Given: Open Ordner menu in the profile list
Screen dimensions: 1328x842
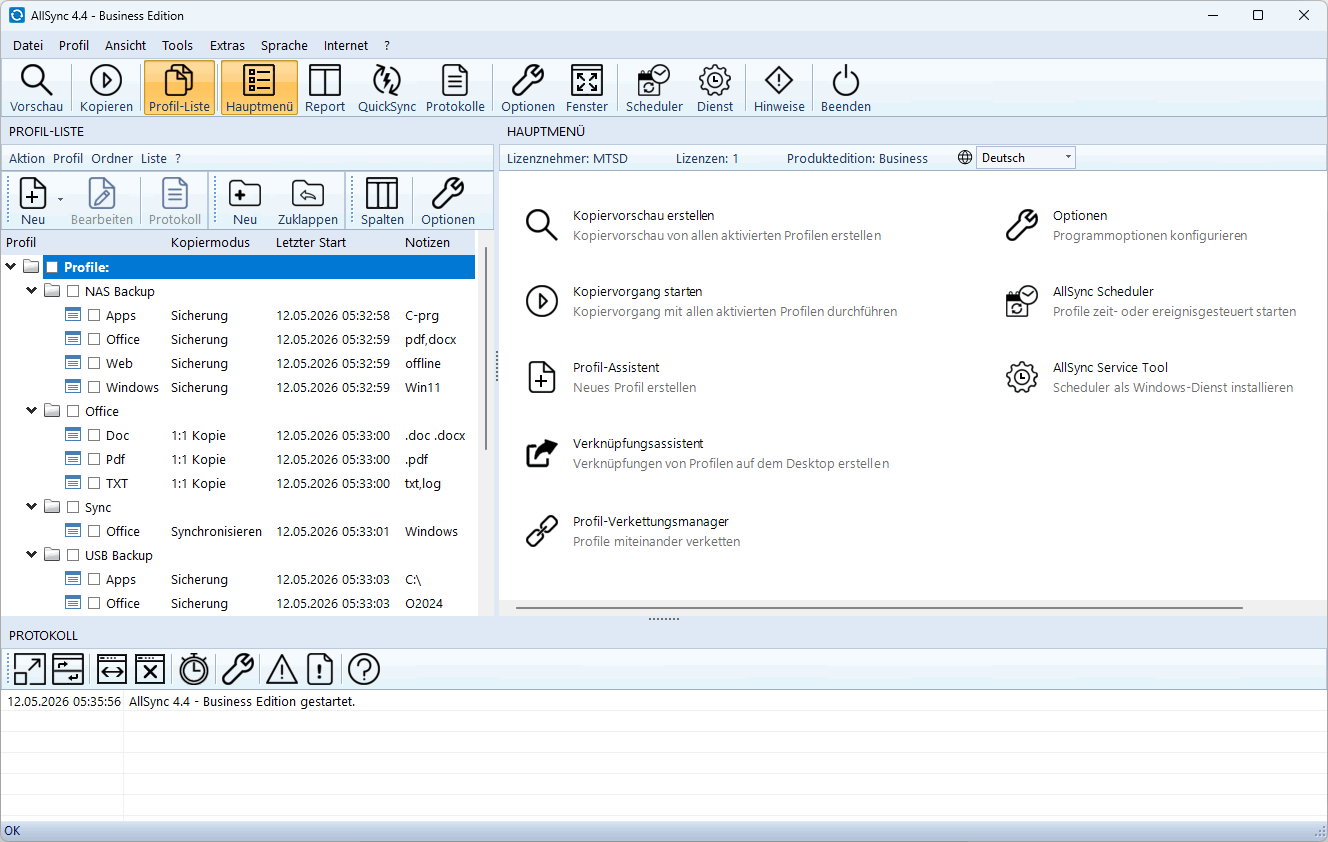Looking at the screenshot, I should coord(112,158).
